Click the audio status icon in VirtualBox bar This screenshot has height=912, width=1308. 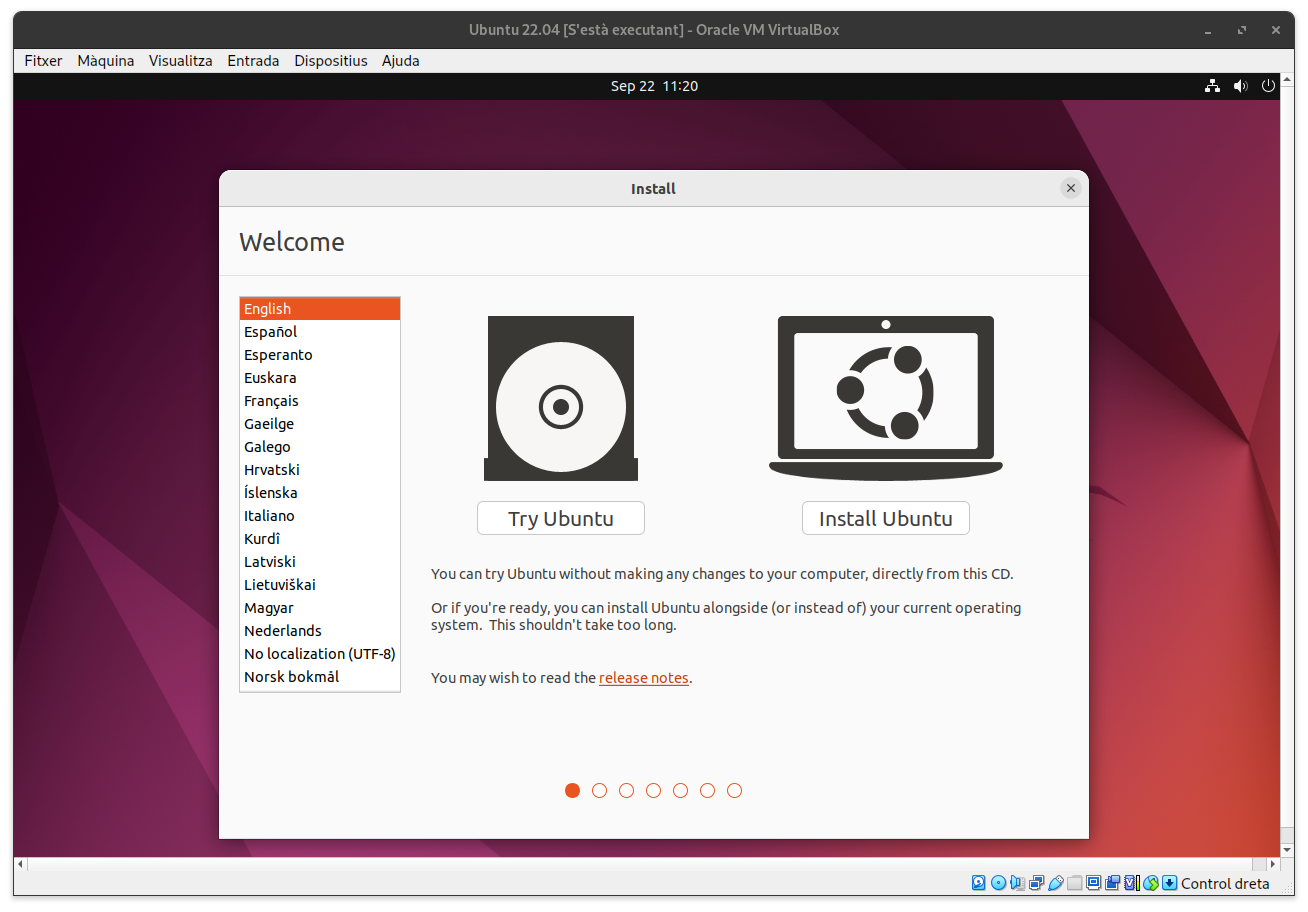click(1017, 883)
